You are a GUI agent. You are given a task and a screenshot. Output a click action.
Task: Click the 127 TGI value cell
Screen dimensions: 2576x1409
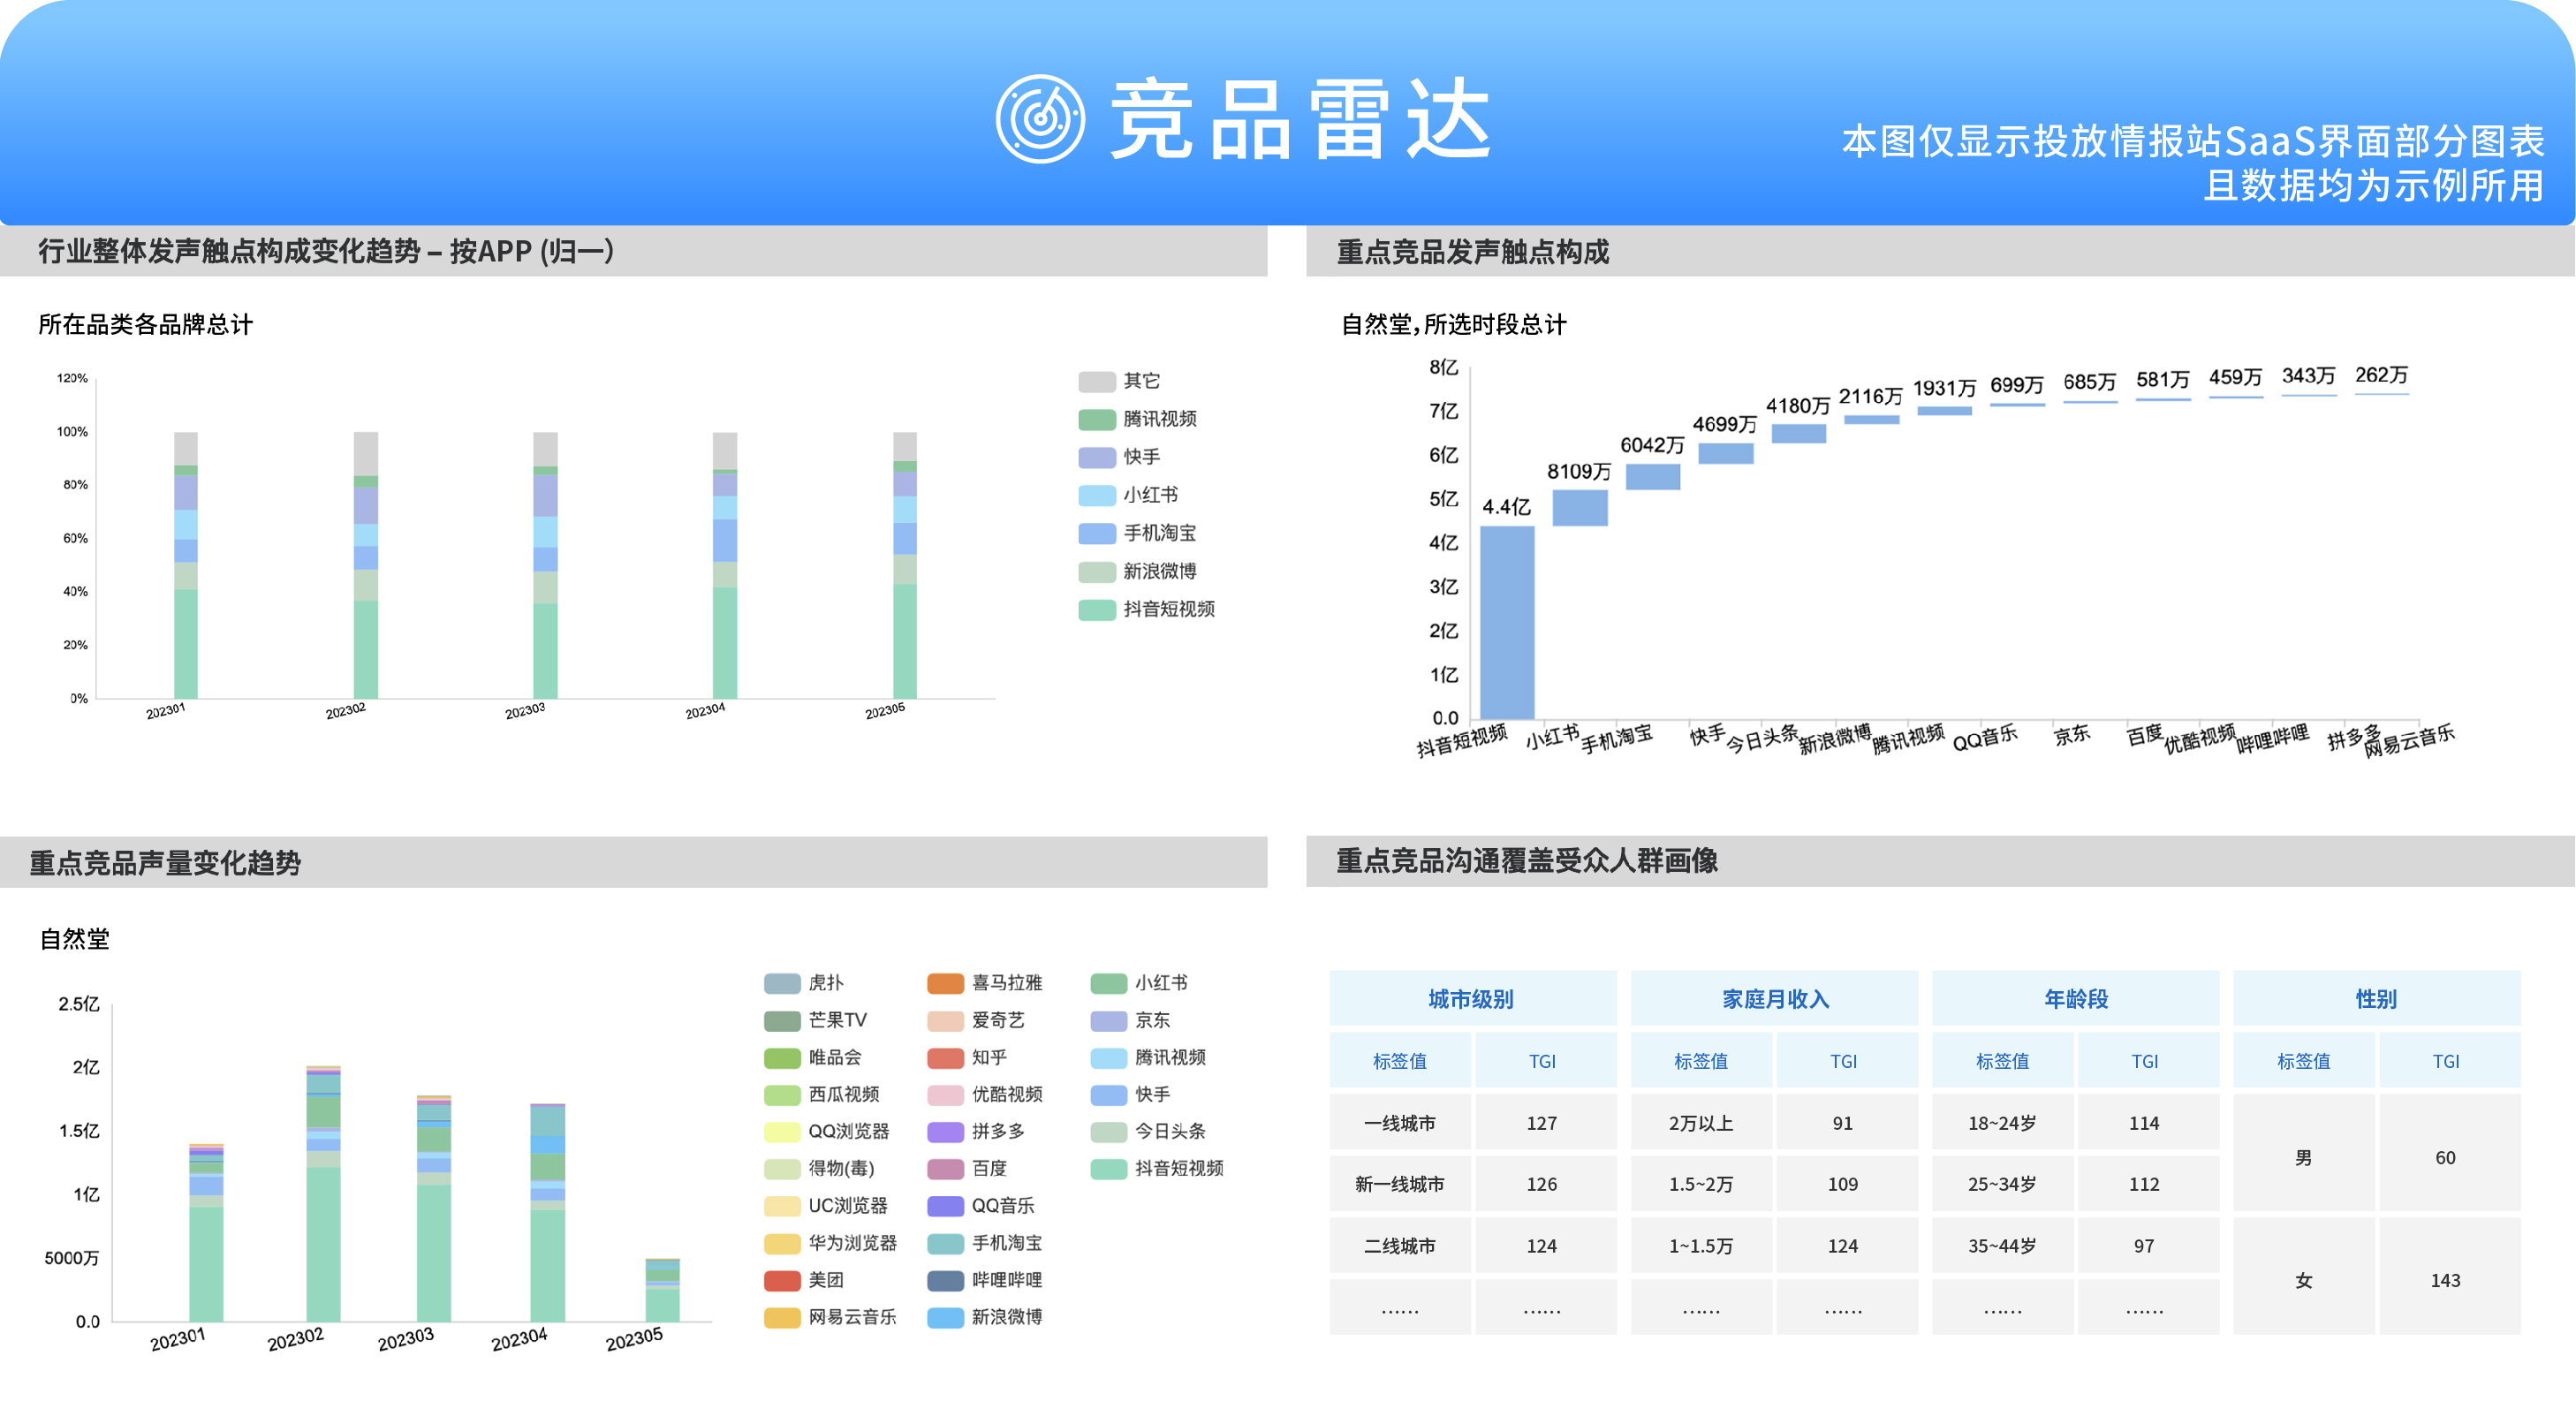(1544, 1122)
